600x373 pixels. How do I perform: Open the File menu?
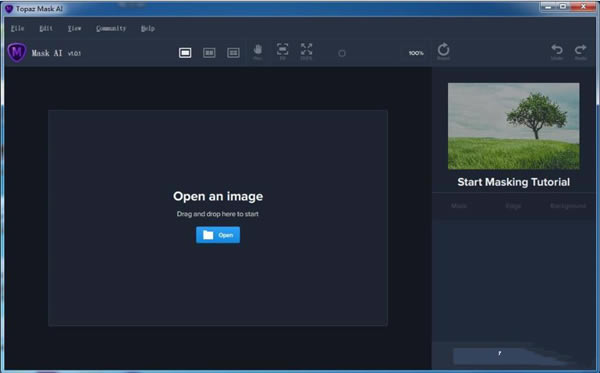tap(17, 28)
